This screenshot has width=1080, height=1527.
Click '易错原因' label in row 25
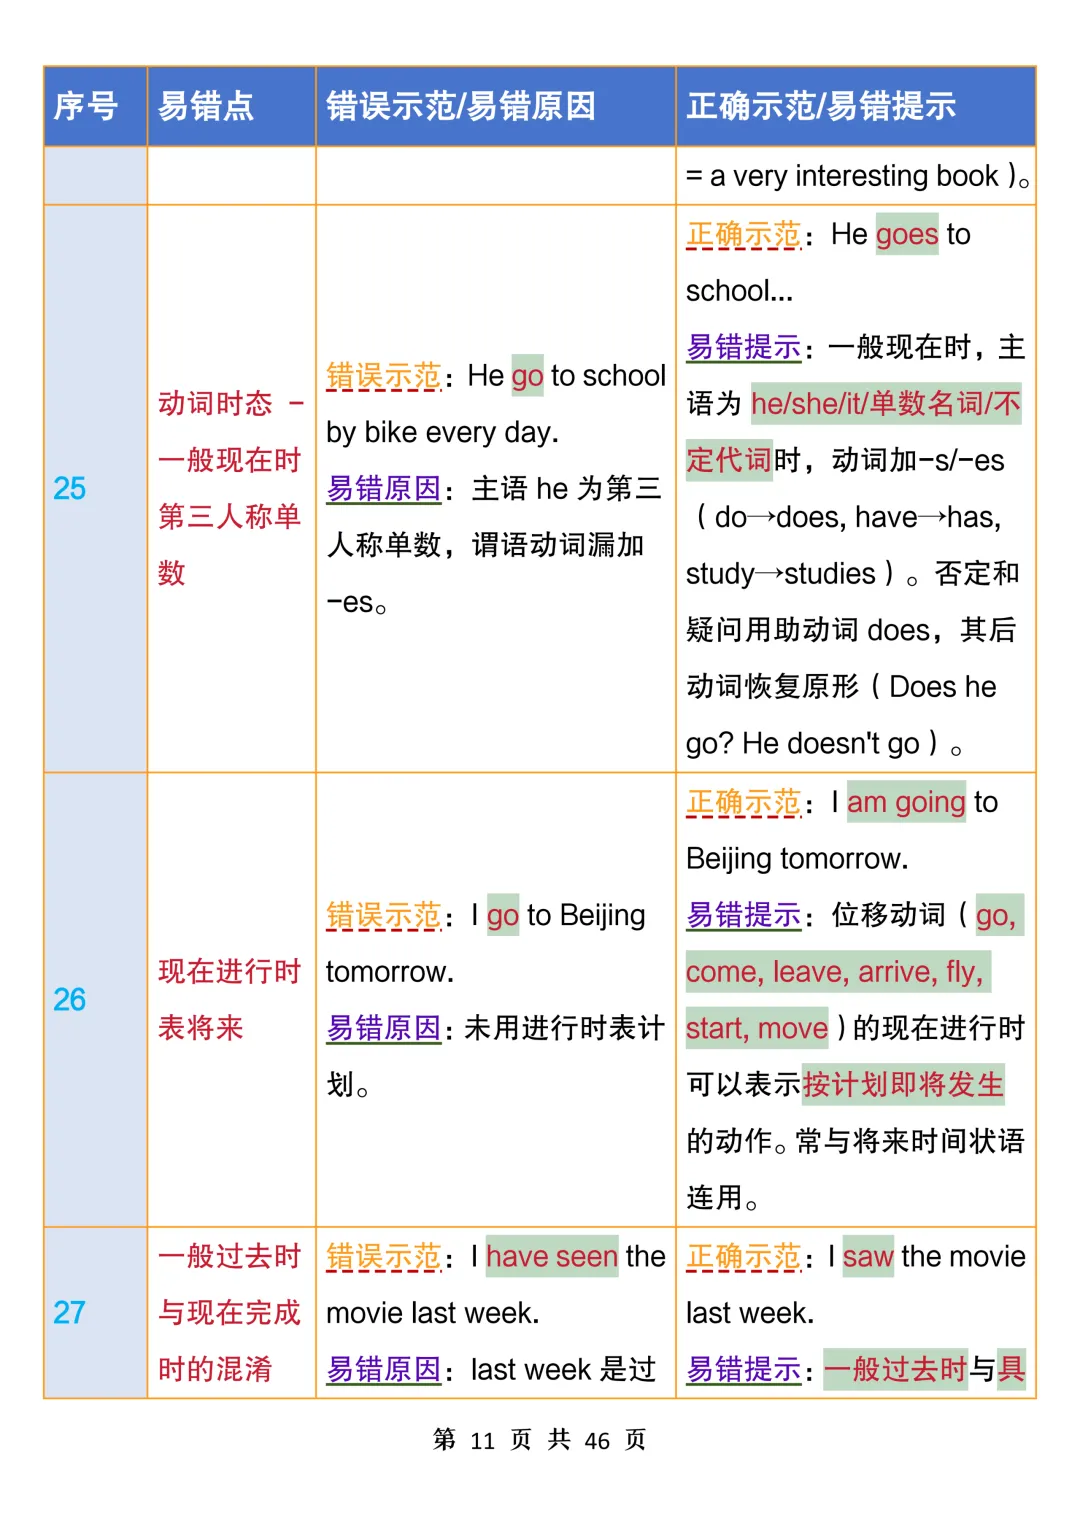tap(384, 488)
